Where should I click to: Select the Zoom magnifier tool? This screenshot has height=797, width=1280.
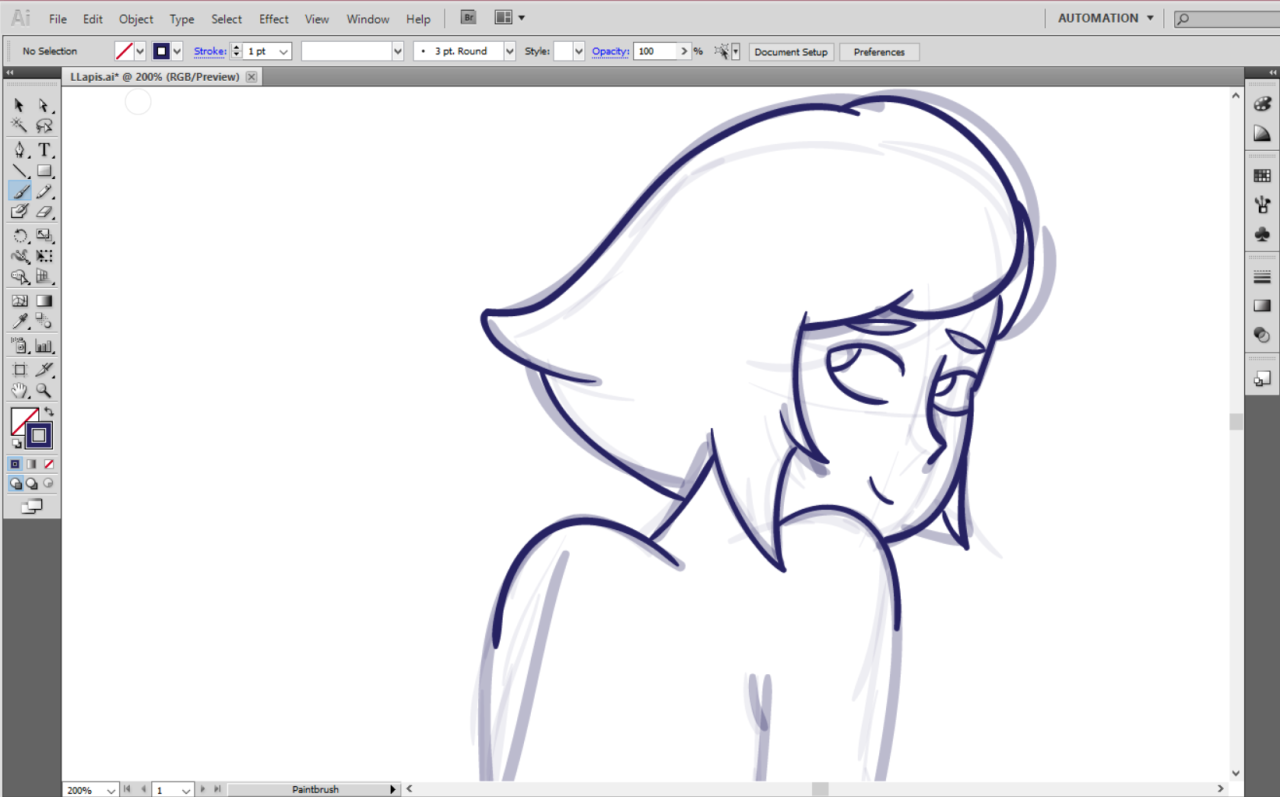click(44, 391)
